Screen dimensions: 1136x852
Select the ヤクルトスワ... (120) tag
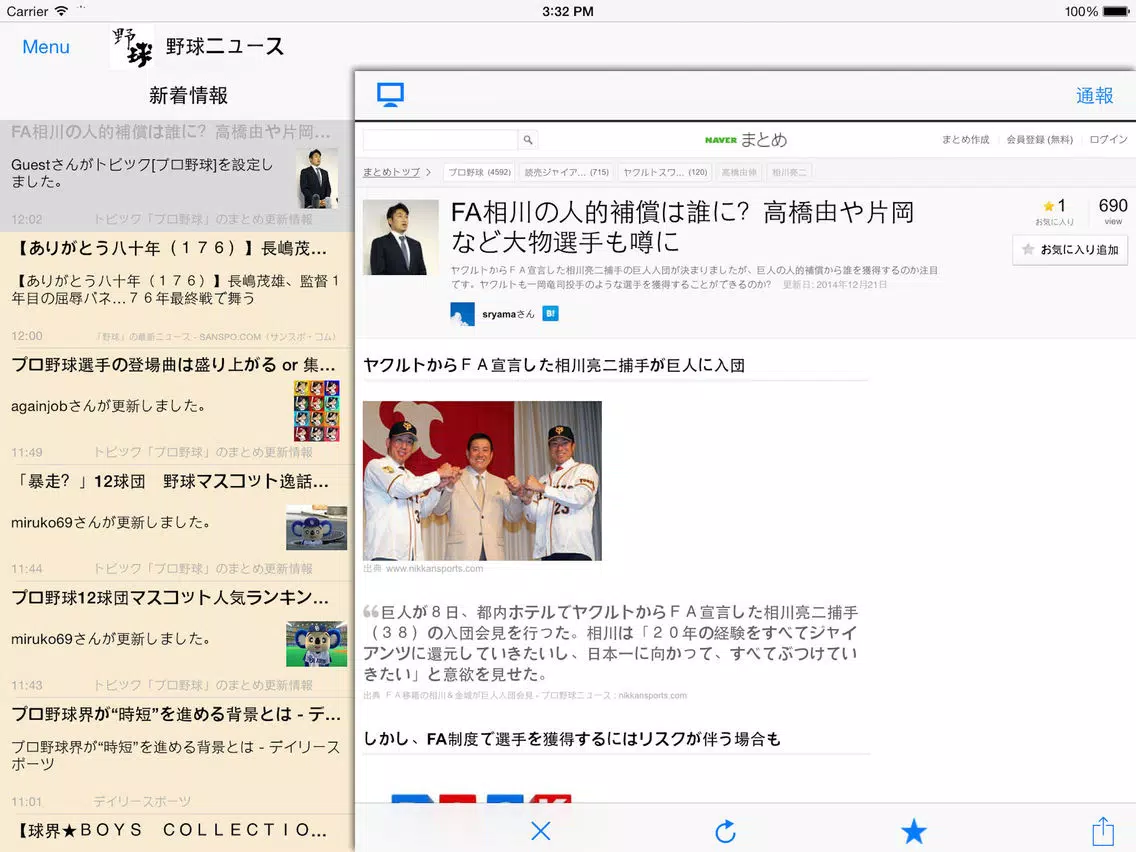click(665, 172)
